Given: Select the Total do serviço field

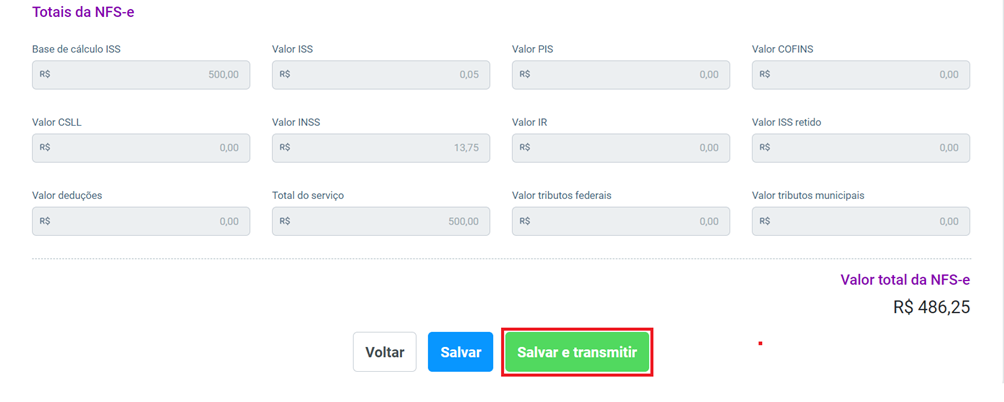Looking at the screenshot, I should pyautogui.click(x=381, y=221).
